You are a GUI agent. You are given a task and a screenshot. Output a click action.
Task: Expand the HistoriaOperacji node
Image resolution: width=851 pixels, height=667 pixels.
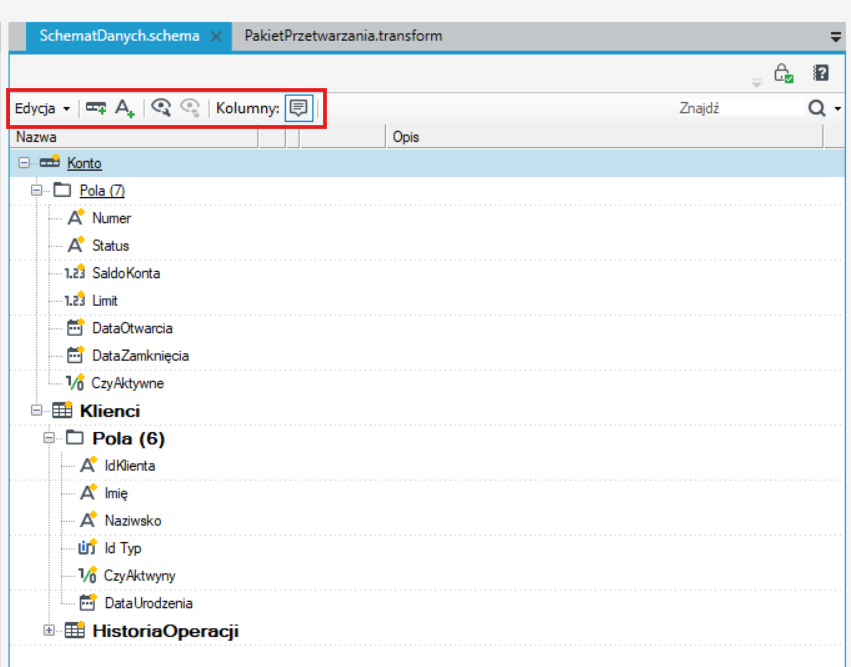[49, 630]
